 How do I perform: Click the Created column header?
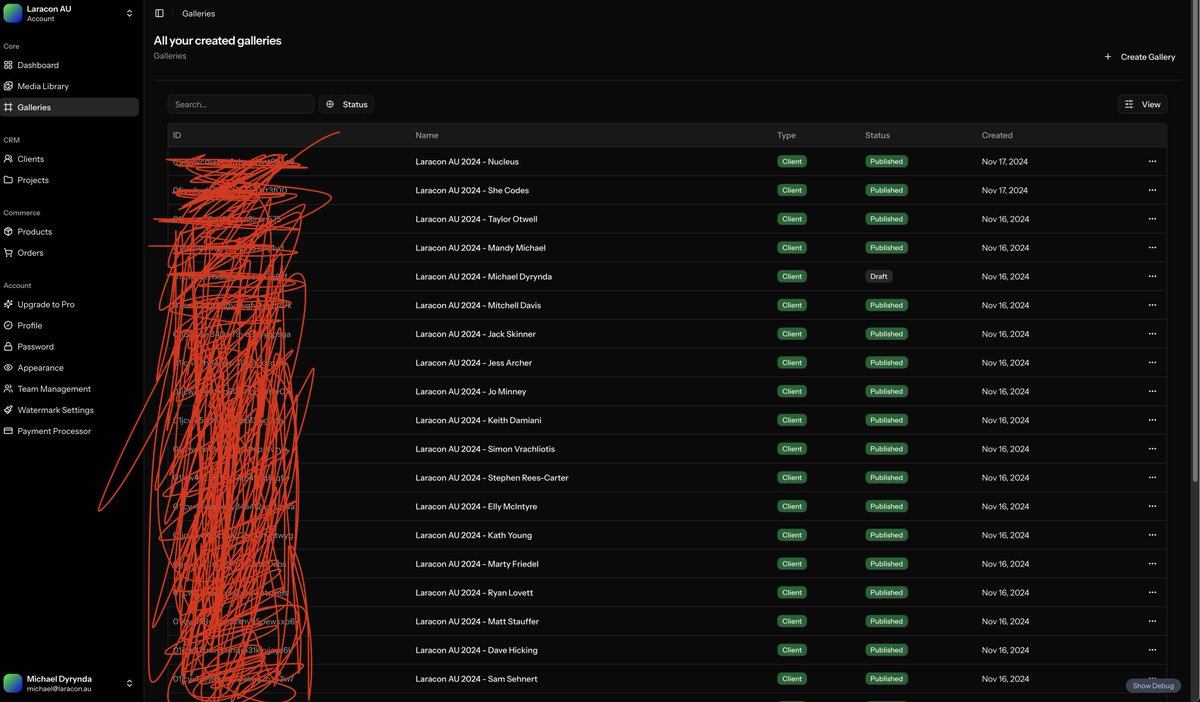[x=997, y=135]
